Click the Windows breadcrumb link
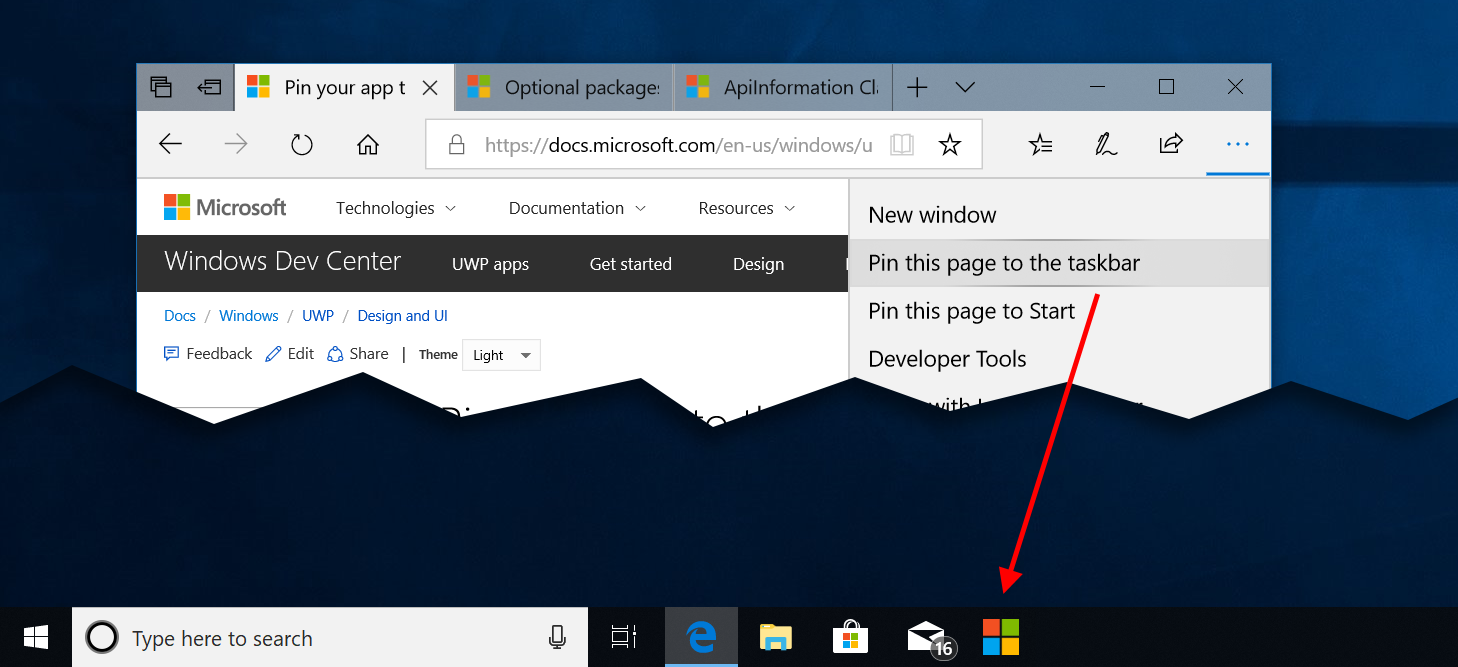Viewport: 1458px width, 667px height. tap(249, 316)
